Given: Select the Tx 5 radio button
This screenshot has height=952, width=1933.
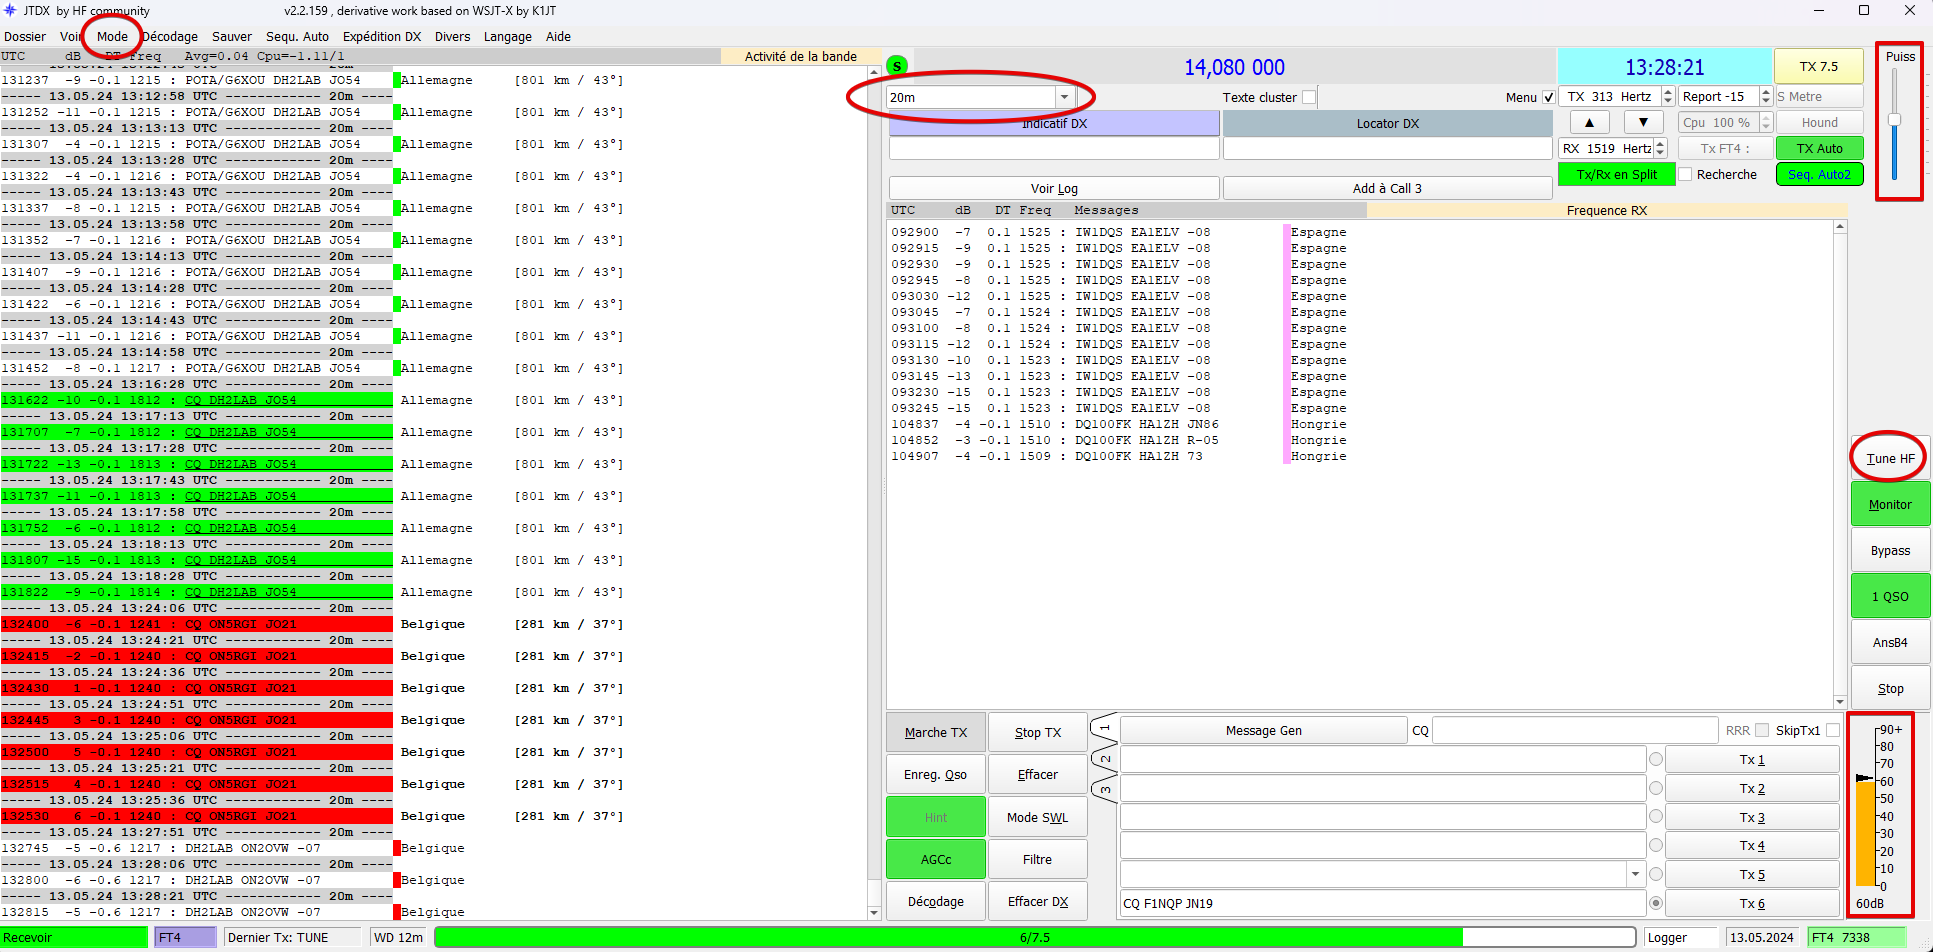Looking at the screenshot, I should coord(1656,874).
